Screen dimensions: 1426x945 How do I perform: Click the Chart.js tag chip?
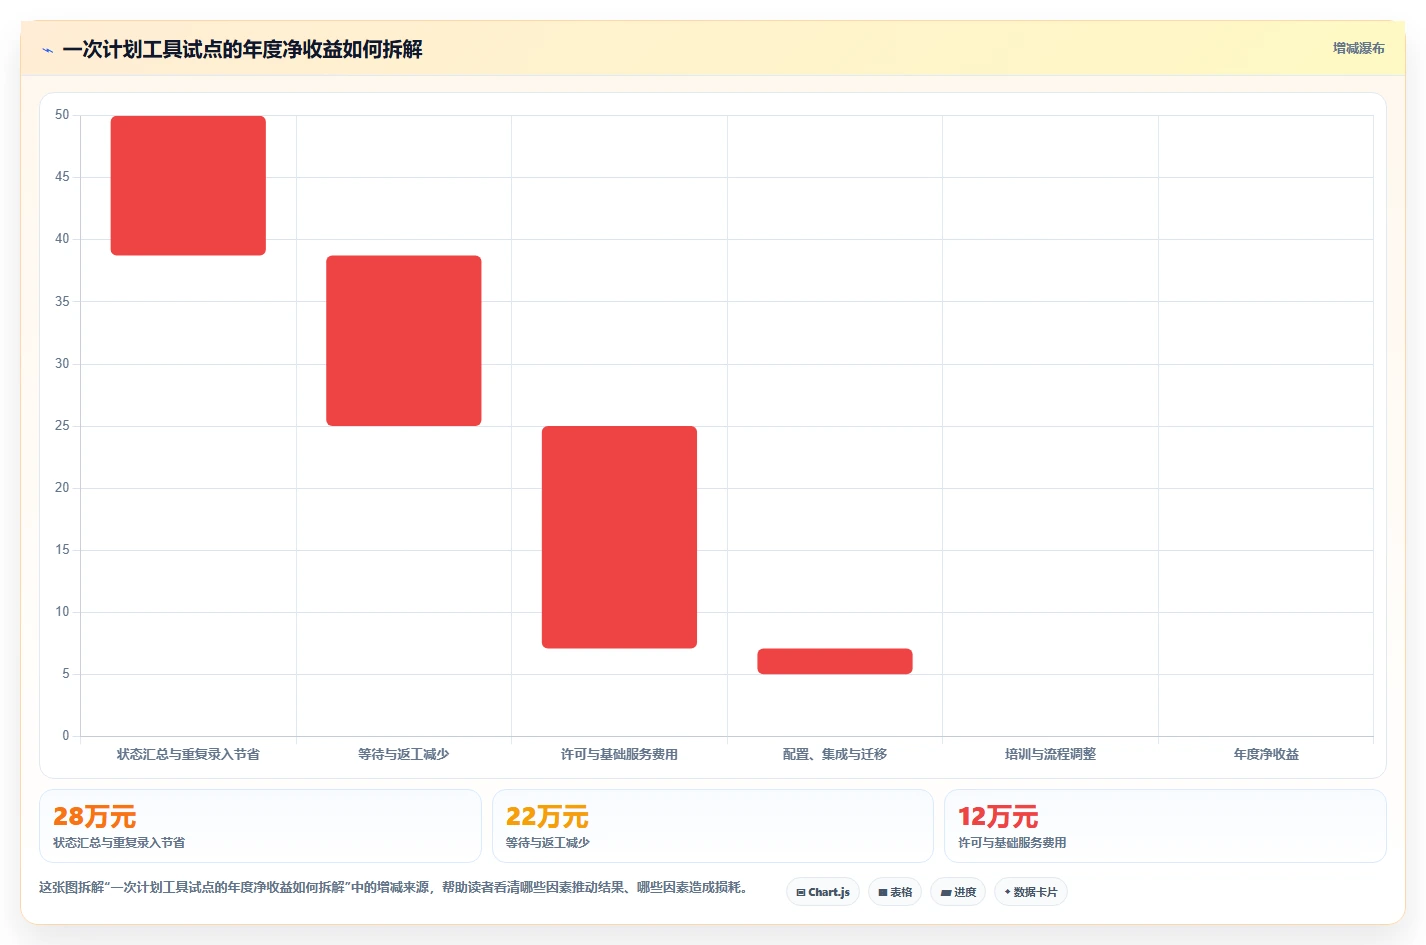click(823, 892)
